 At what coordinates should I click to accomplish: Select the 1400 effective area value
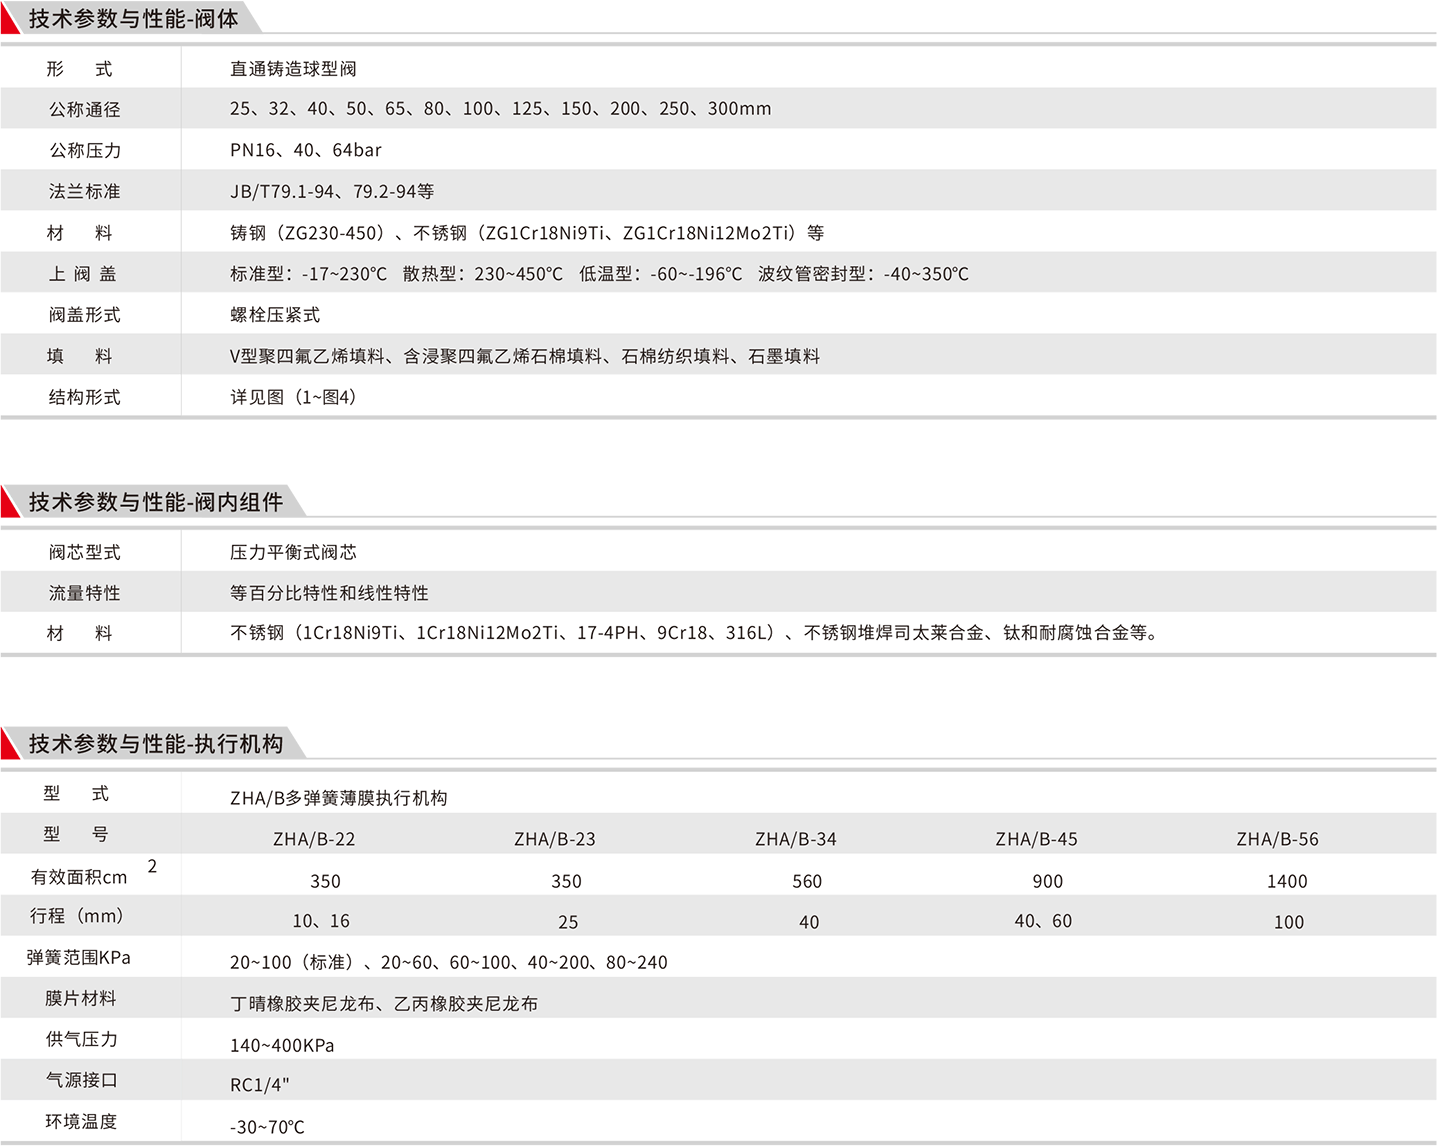1287,881
